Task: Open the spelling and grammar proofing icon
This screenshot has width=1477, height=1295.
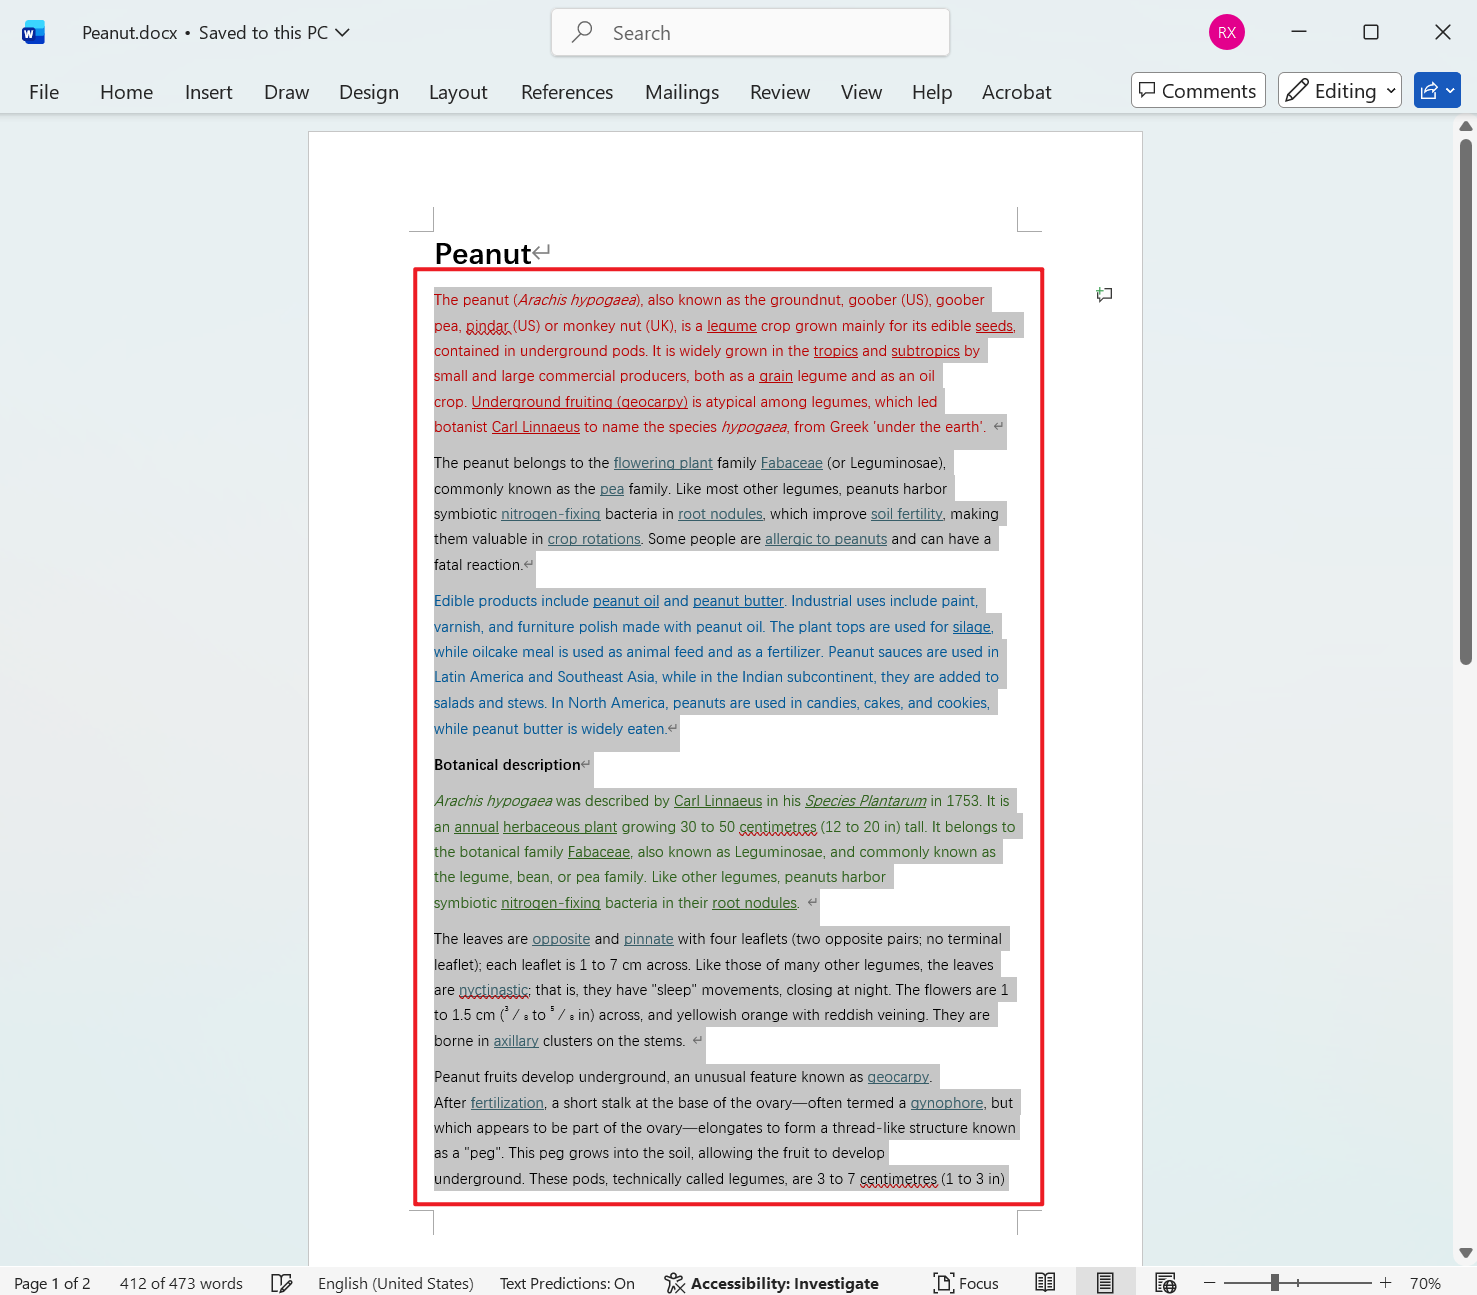Action: tap(283, 1282)
